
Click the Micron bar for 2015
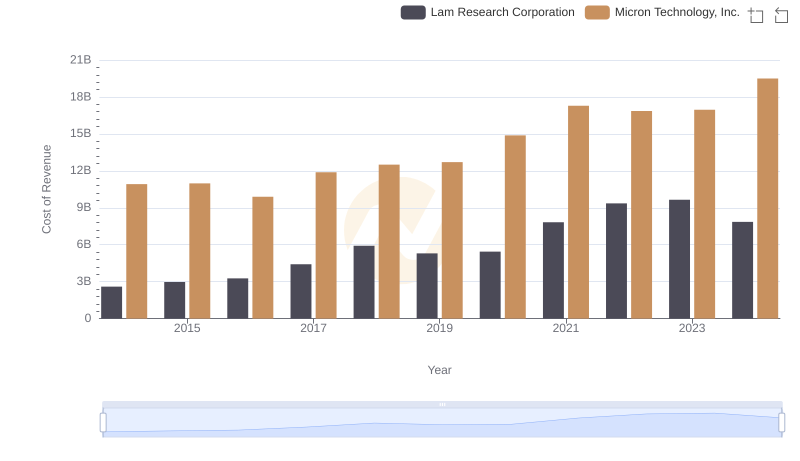199,251
